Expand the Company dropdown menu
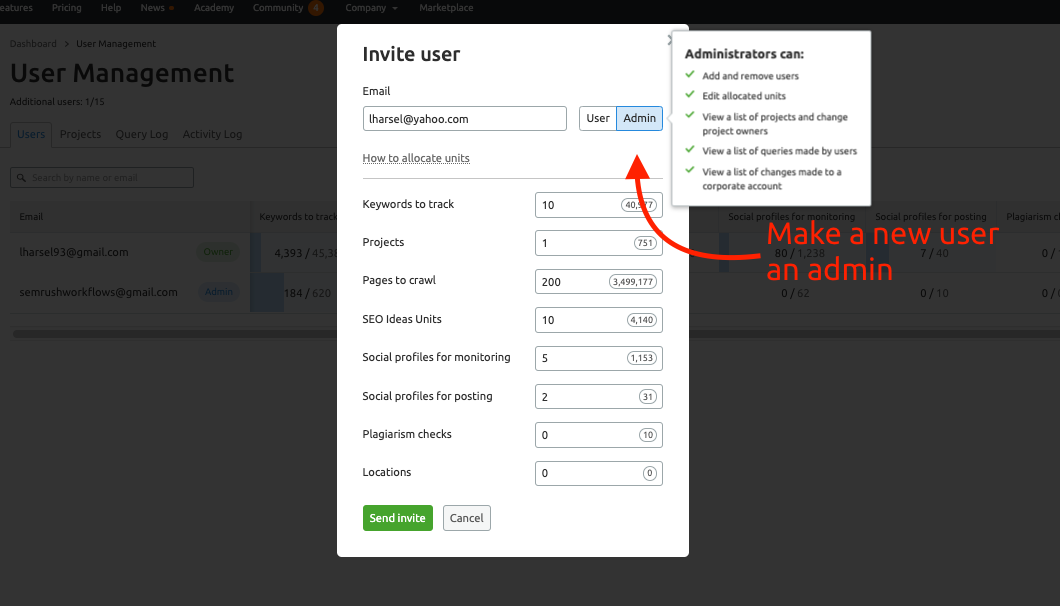This screenshot has height=606, width=1060. pos(371,7)
